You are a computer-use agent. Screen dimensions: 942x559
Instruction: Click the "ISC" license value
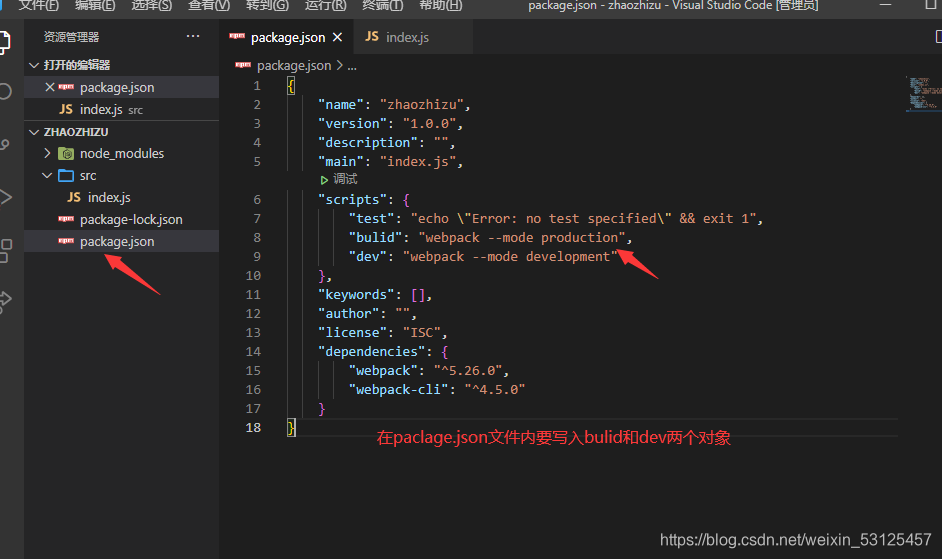(422, 332)
